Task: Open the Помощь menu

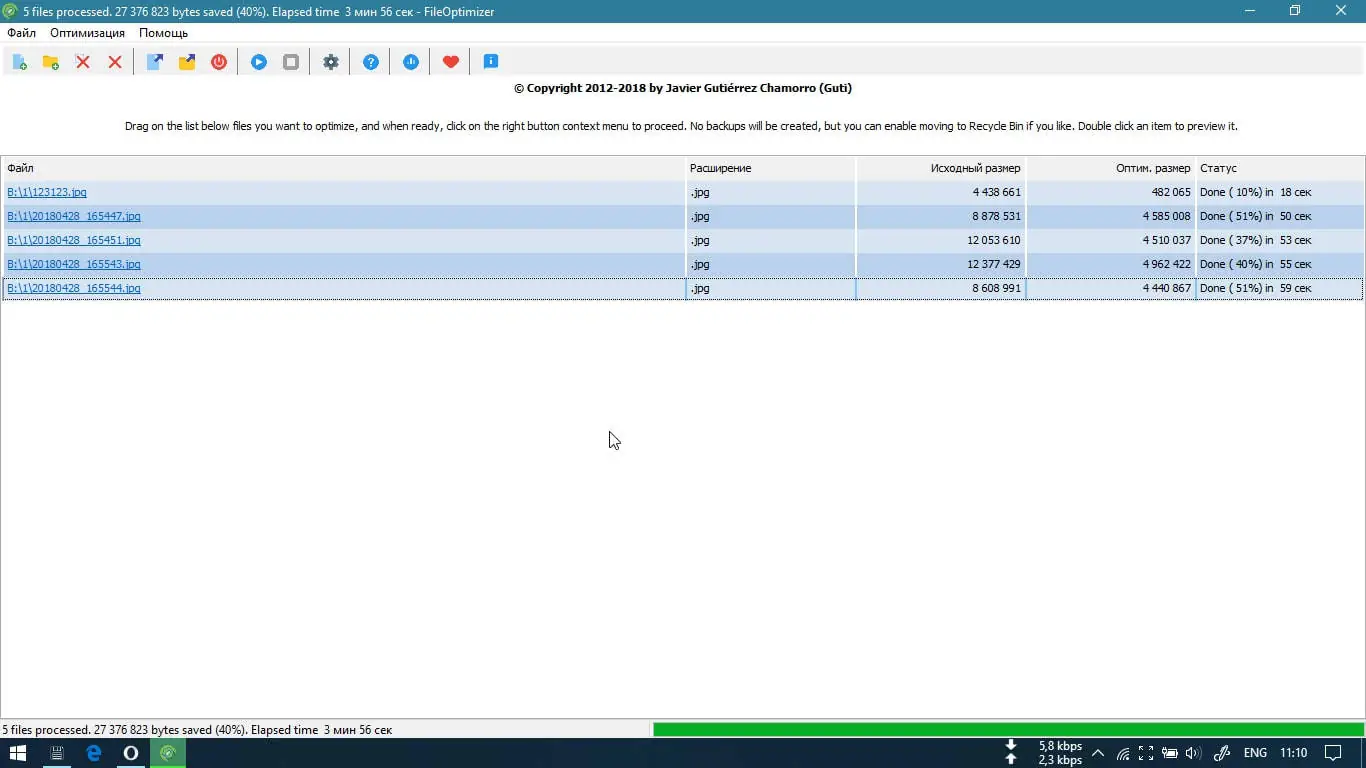Action: click(163, 33)
